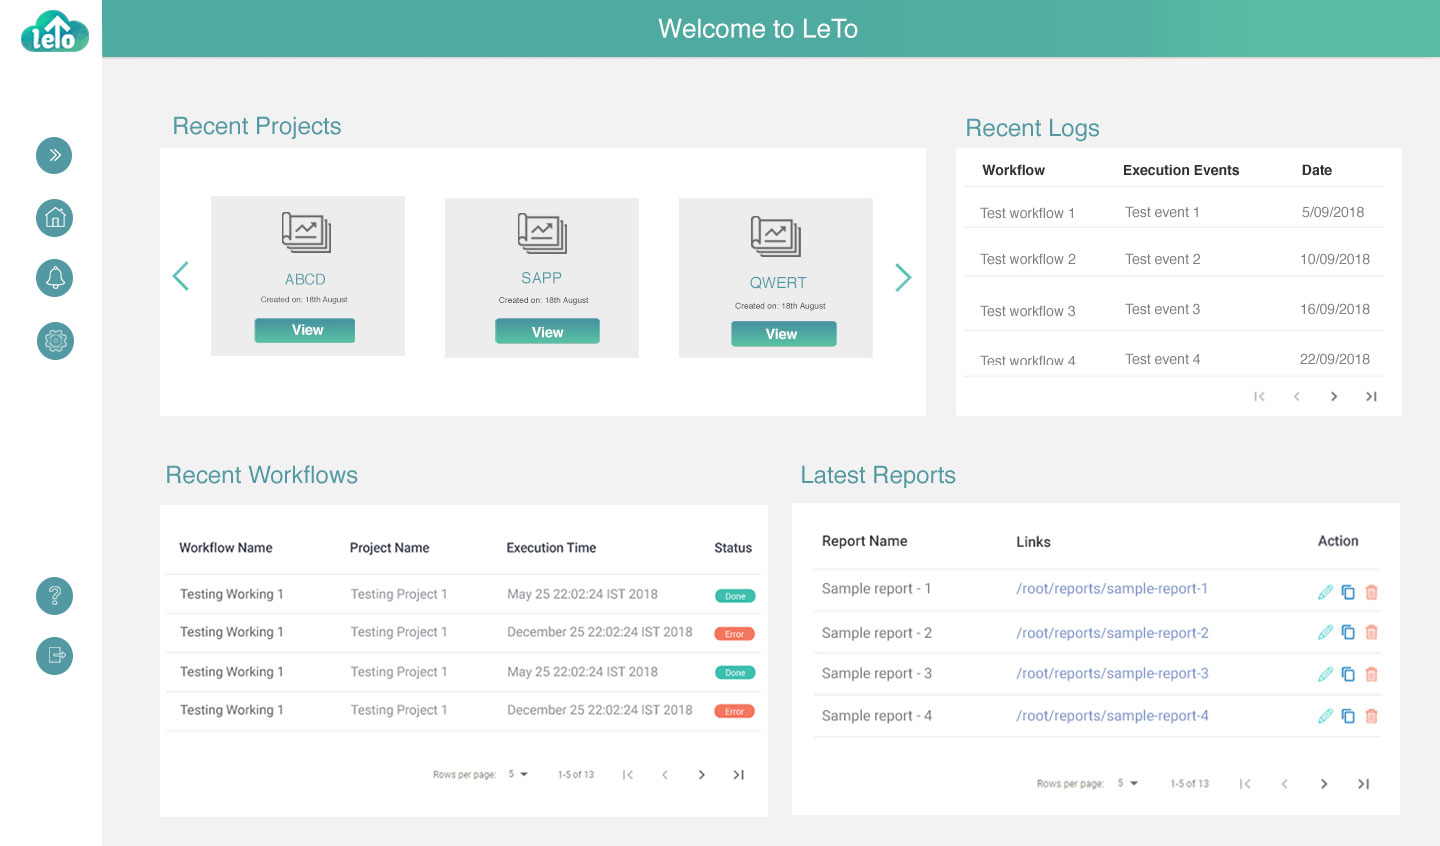1440x846 pixels.
Task: Go to Home via sidebar icon
Action: 55,217
